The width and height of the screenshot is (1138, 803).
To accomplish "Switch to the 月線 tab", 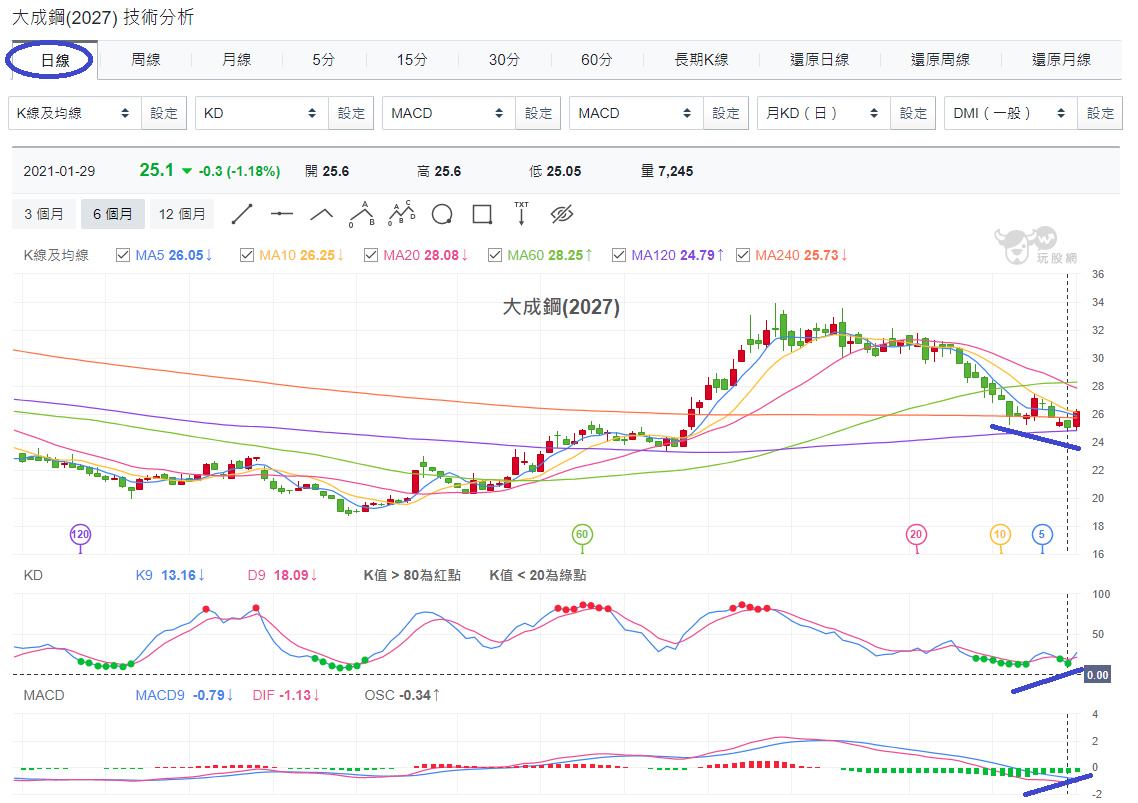I will pyautogui.click(x=237, y=60).
